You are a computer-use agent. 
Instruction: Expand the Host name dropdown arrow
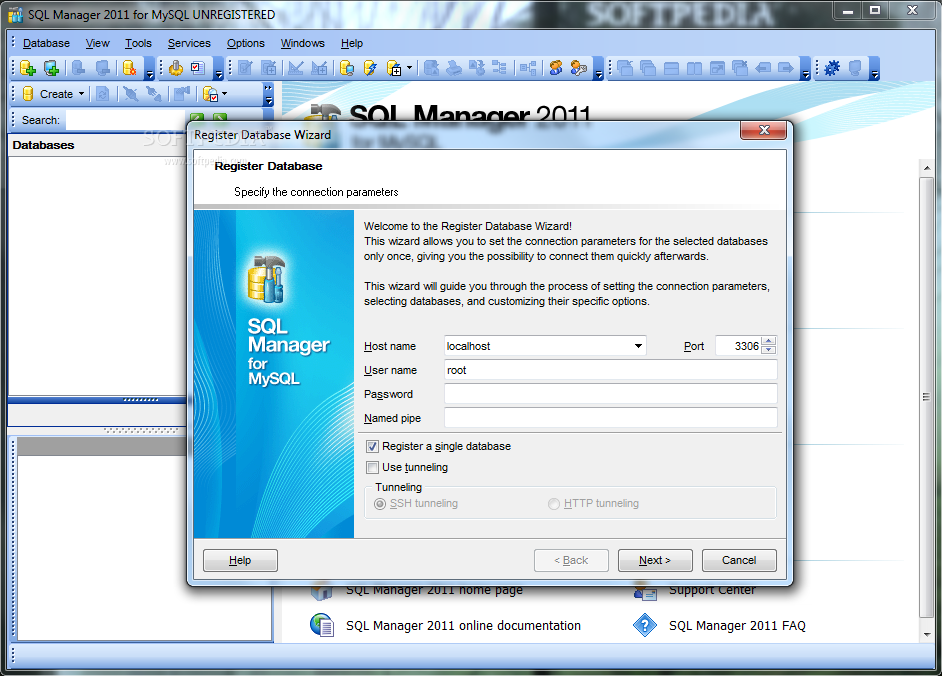point(638,346)
